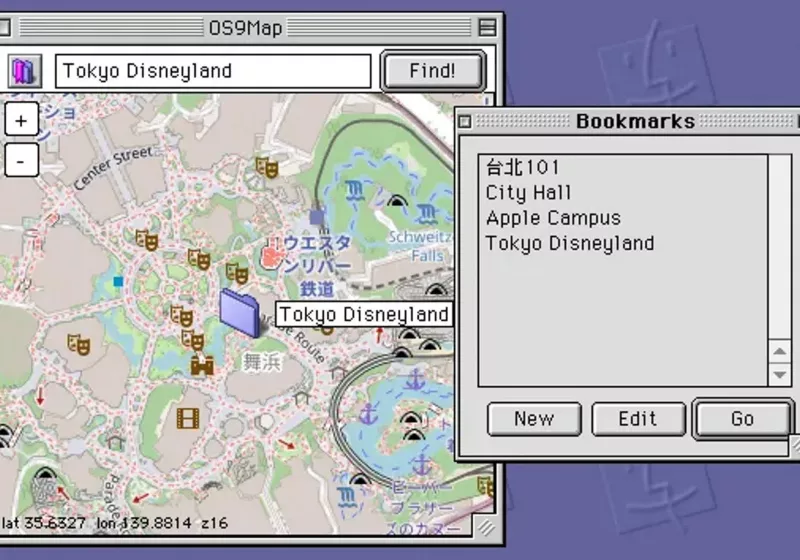The width and height of the screenshot is (800, 560).
Task: Focus the Tokyo Disneyland search field
Action: pyautogui.click(x=213, y=71)
